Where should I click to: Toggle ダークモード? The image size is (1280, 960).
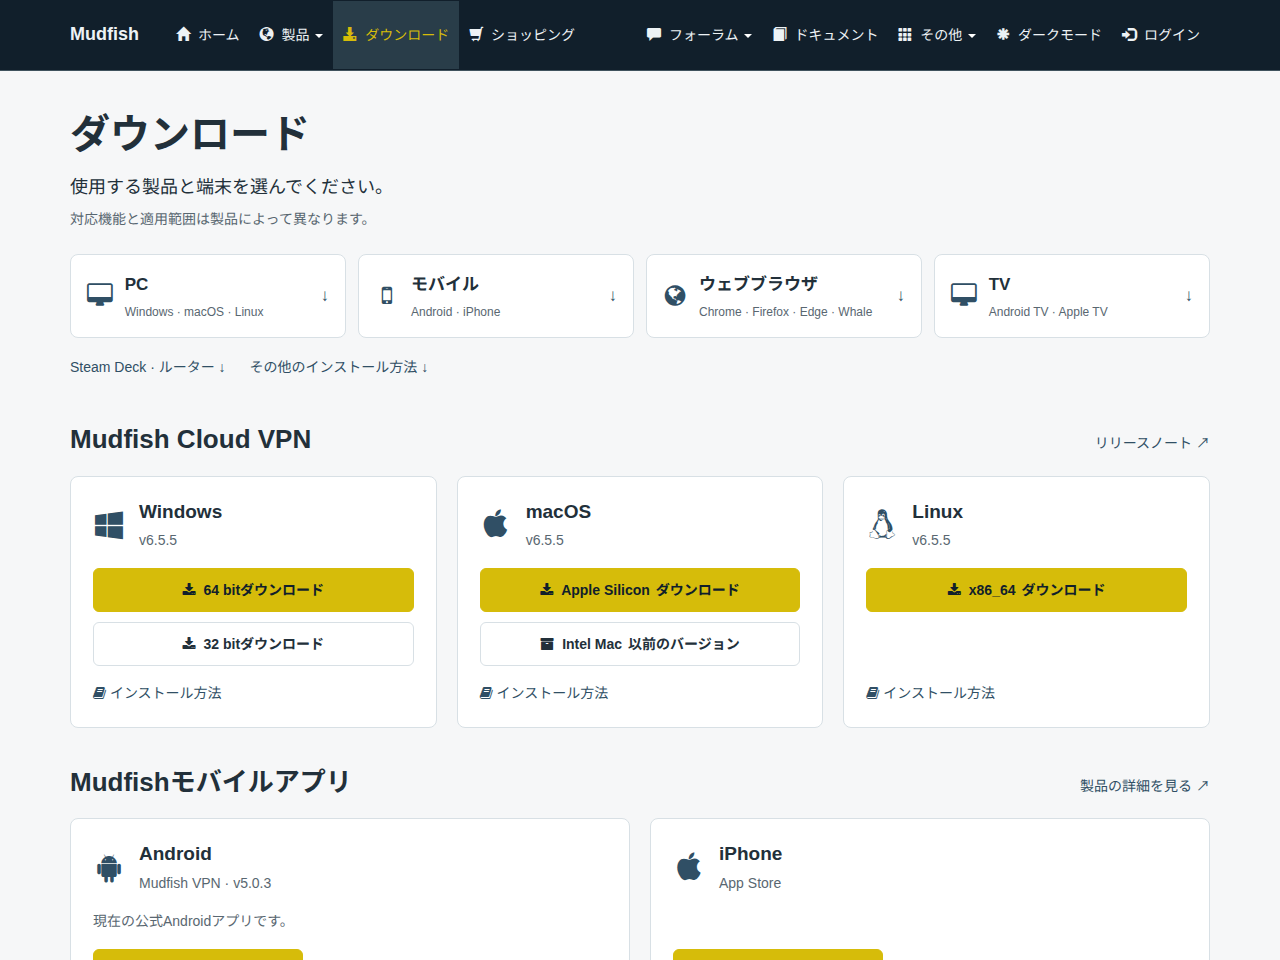(x=1049, y=35)
